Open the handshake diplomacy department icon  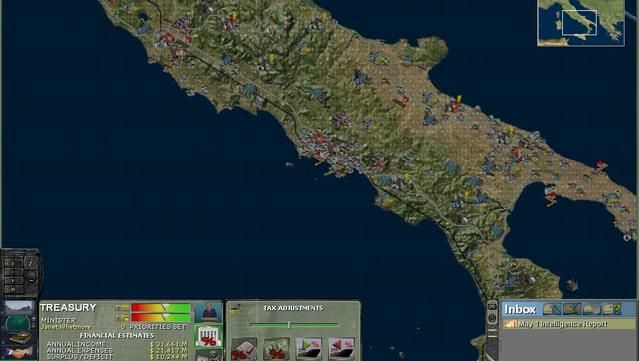tap(19, 352)
